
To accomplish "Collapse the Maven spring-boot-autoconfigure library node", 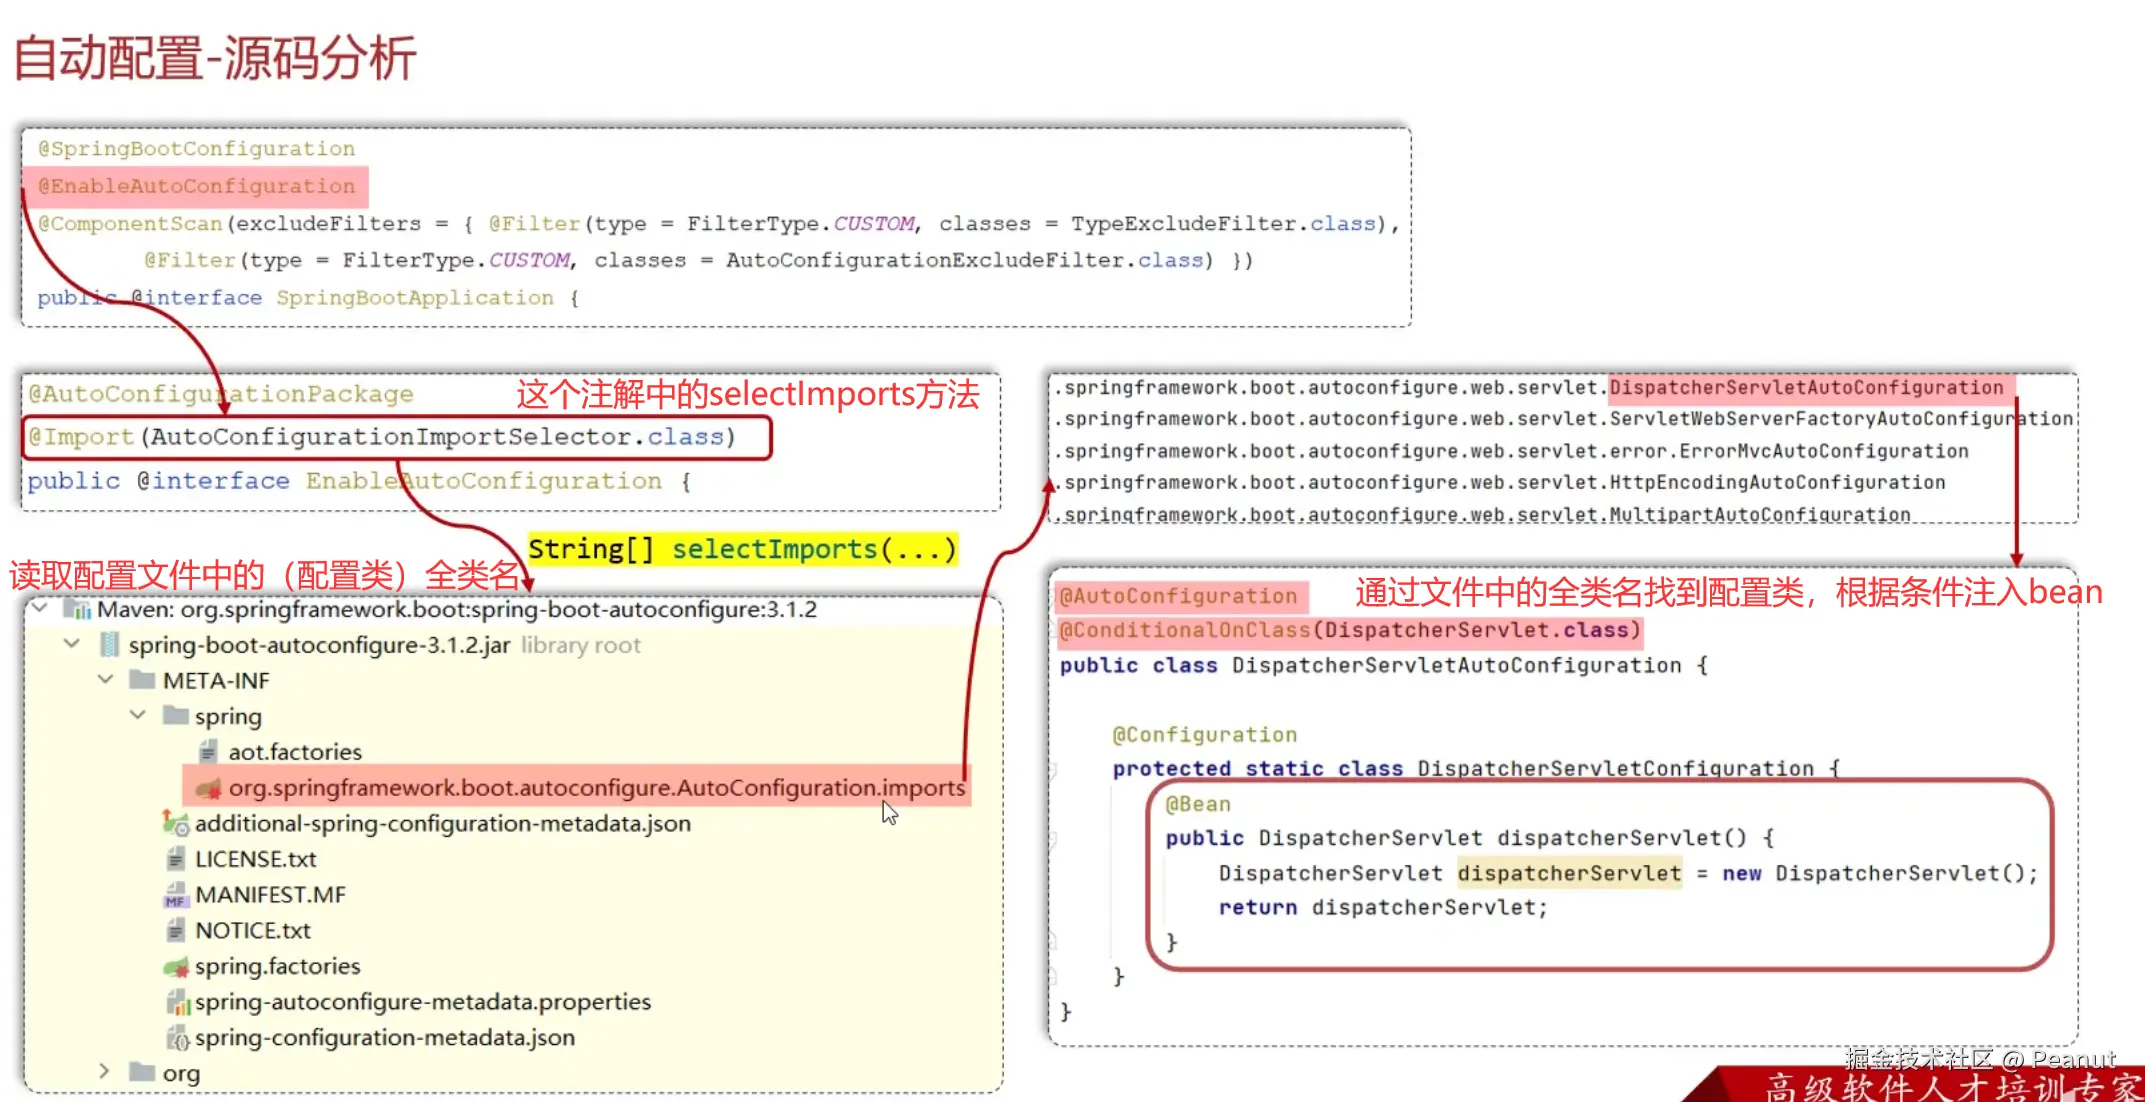I will 40,608.
